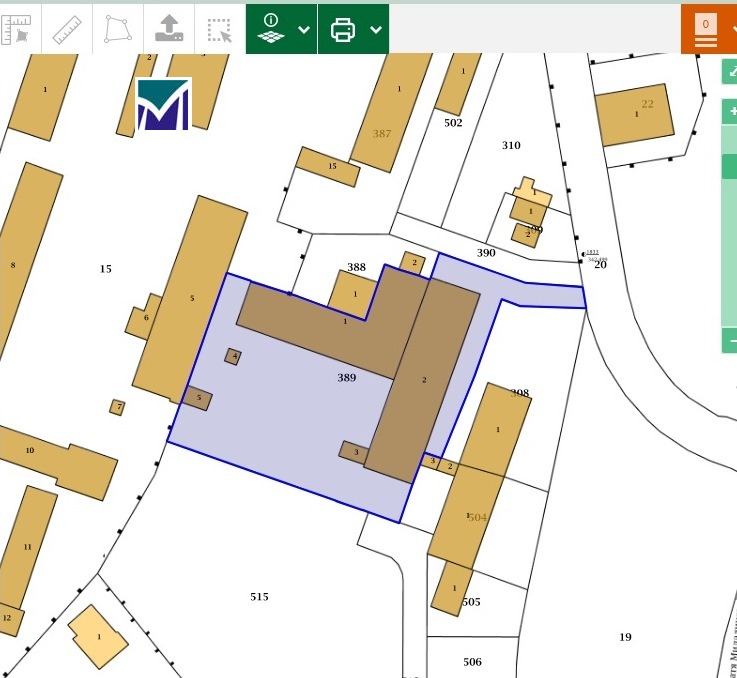This screenshot has height=678, width=737.
Task: Choose the polygon area measurement tool
Action: (x=118, y=29)
